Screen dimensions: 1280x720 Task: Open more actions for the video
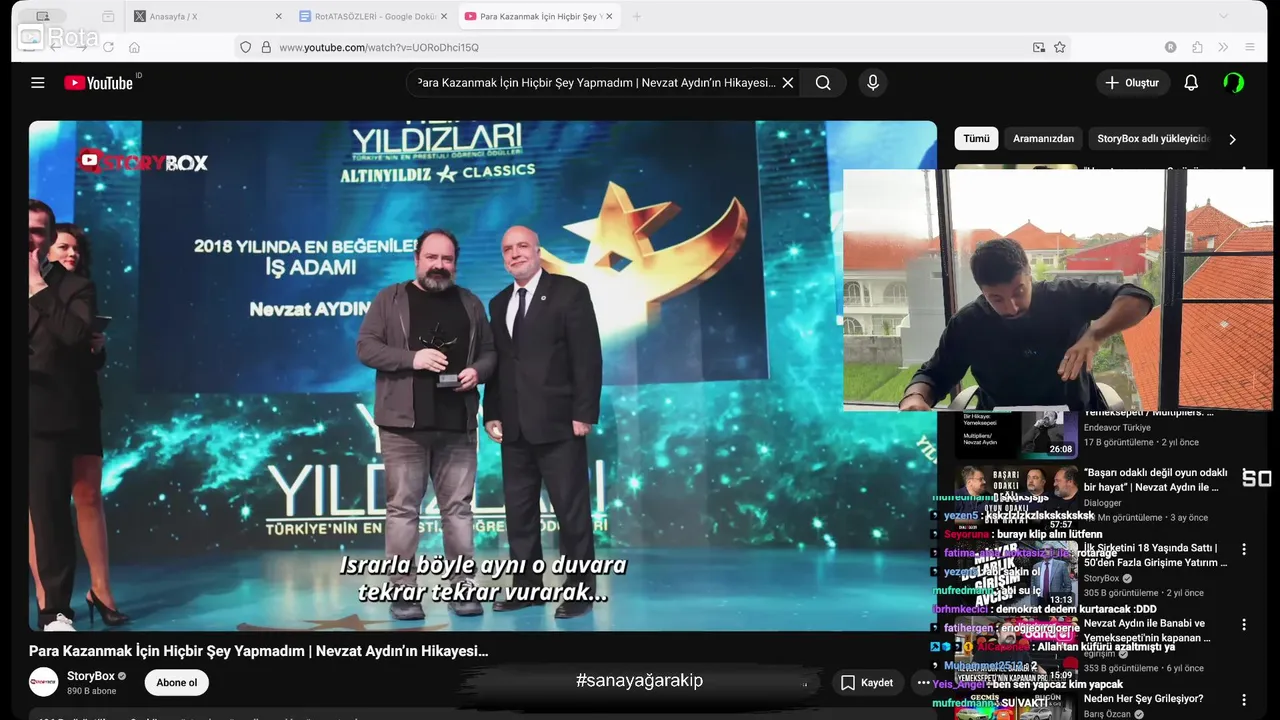coord(923,683)
